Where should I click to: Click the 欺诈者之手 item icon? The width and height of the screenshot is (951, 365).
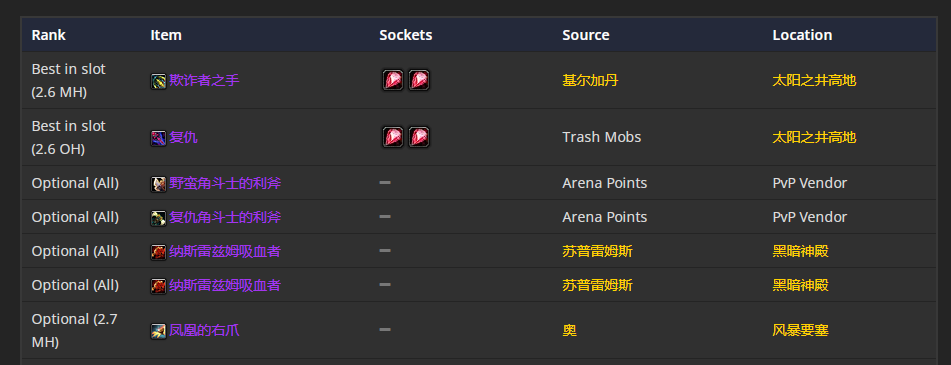(x=158, y=81)
